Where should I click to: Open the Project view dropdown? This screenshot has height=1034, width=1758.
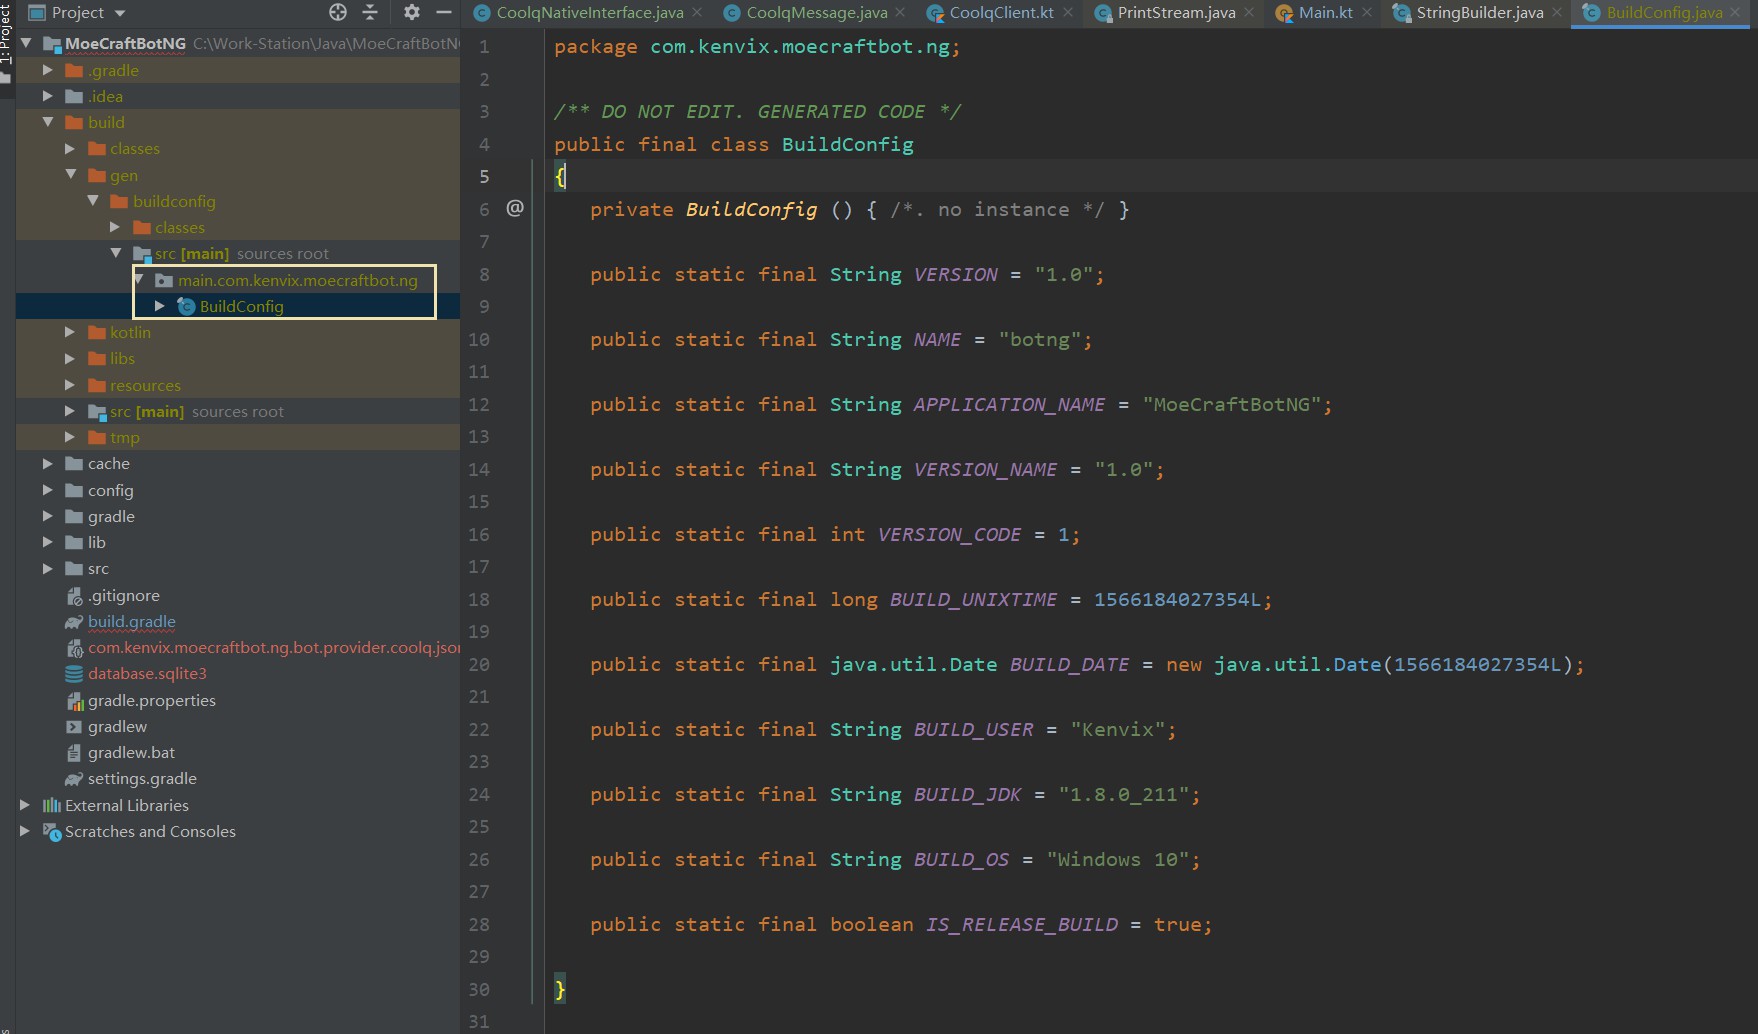(x=120, y=13)
